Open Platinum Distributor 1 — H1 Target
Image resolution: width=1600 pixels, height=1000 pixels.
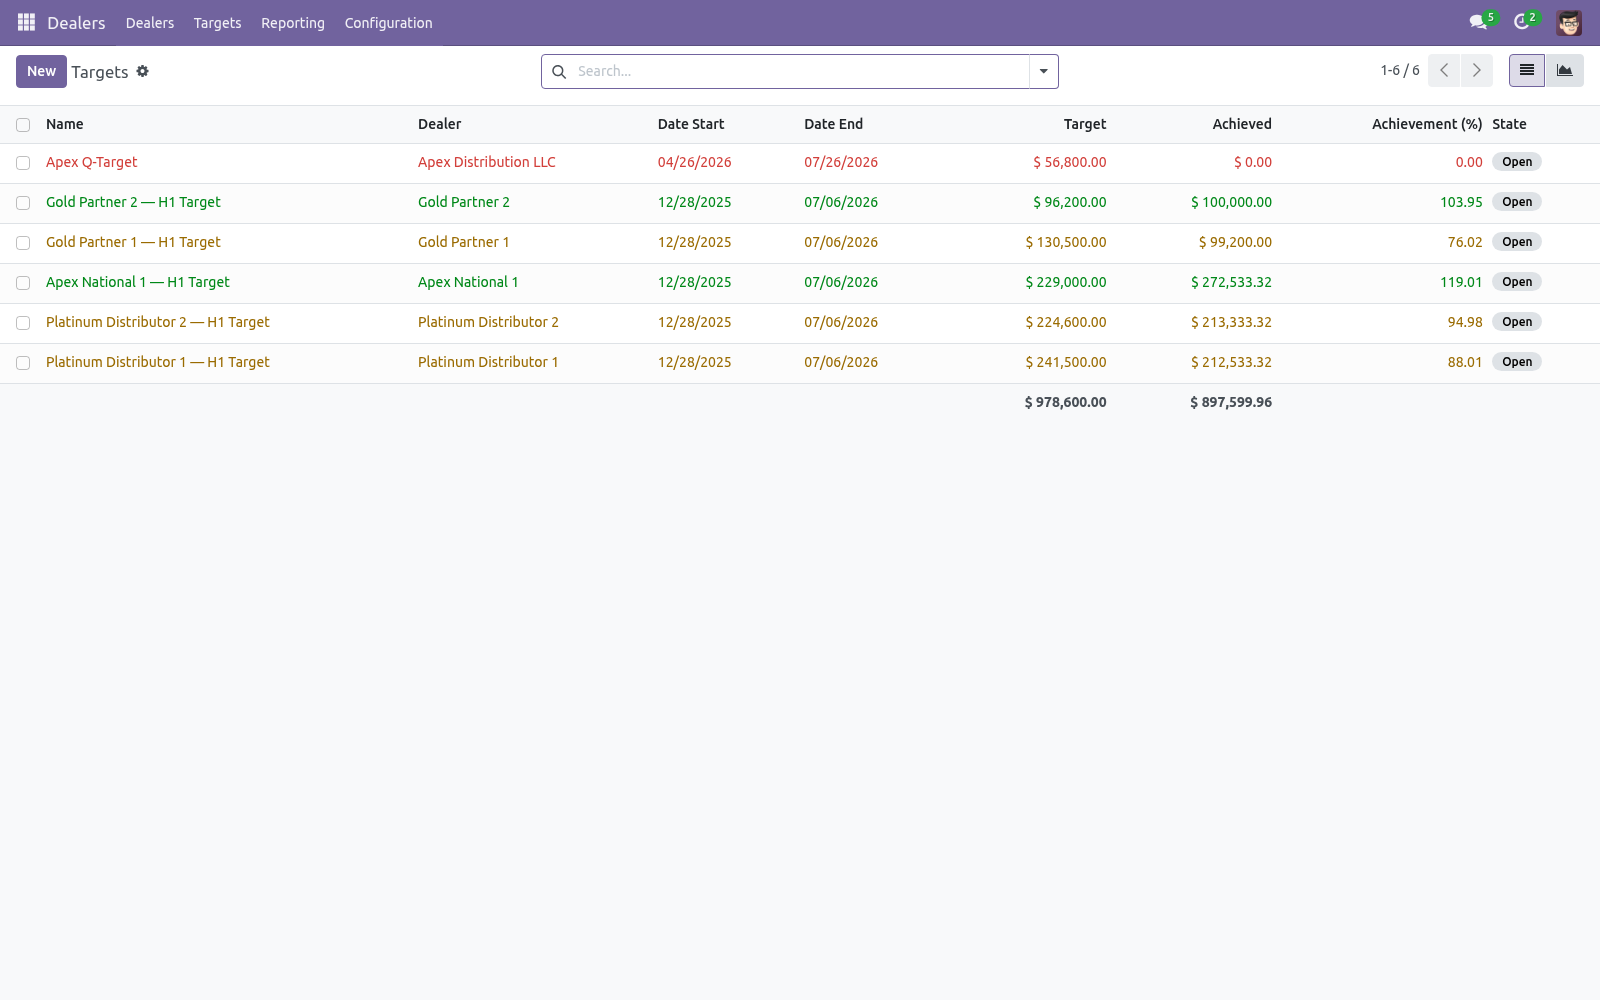click(158, 362)
